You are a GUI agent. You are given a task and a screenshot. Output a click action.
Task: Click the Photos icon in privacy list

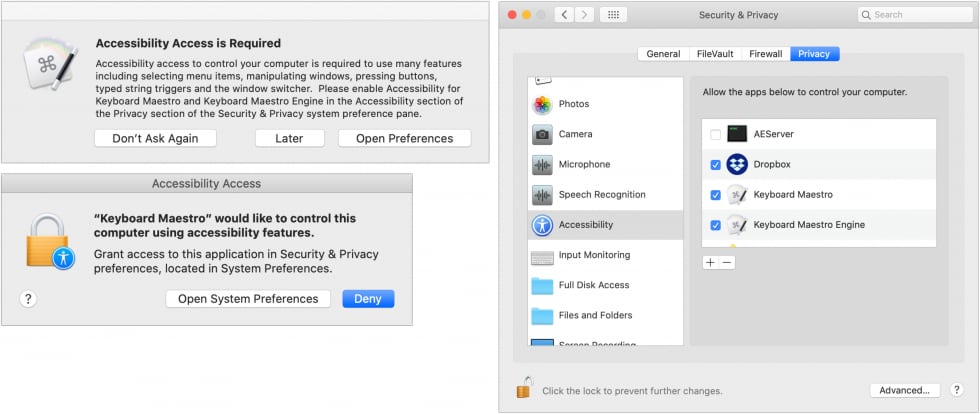coord(542,104)
